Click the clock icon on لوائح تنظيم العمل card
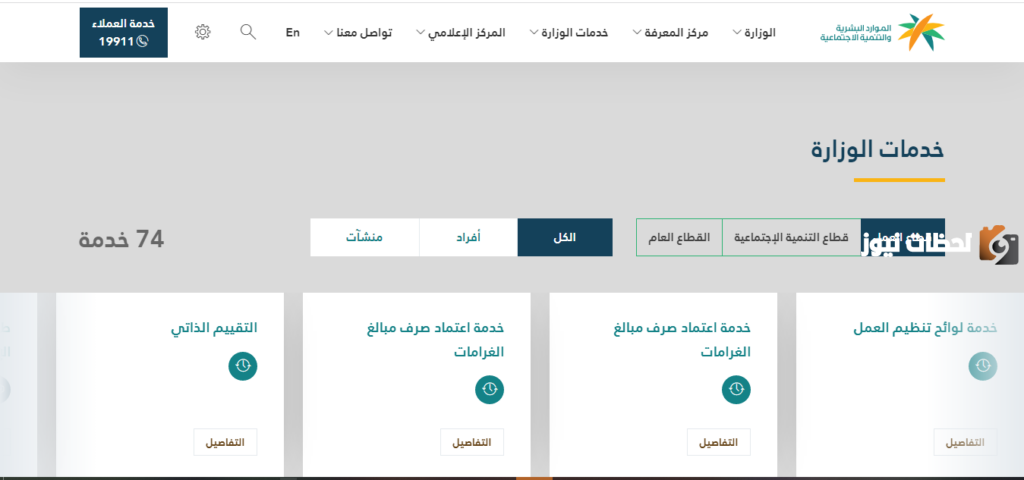Viewport: 1024px width, 480px height. [x=983, y=366]
